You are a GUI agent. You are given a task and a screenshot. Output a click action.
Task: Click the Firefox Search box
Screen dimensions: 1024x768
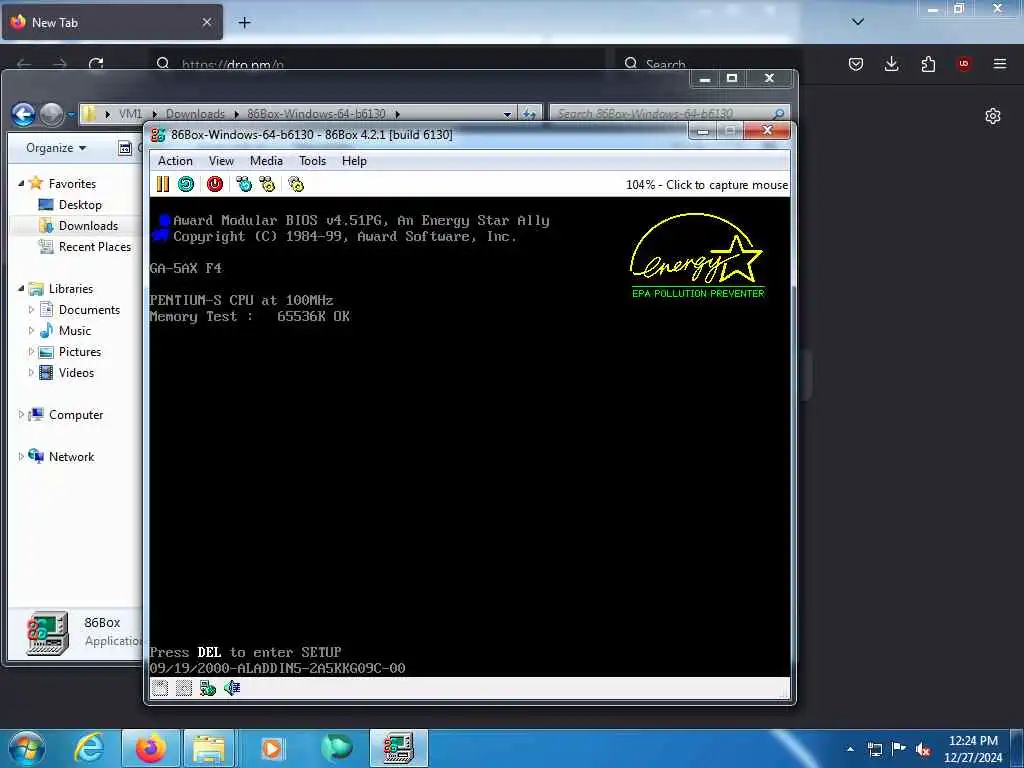(709, 63)
